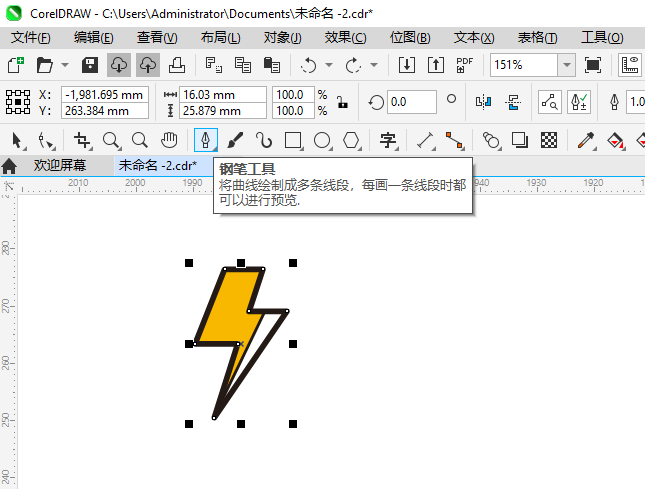
Task: Copy the selected object
Action: point(243,65)
